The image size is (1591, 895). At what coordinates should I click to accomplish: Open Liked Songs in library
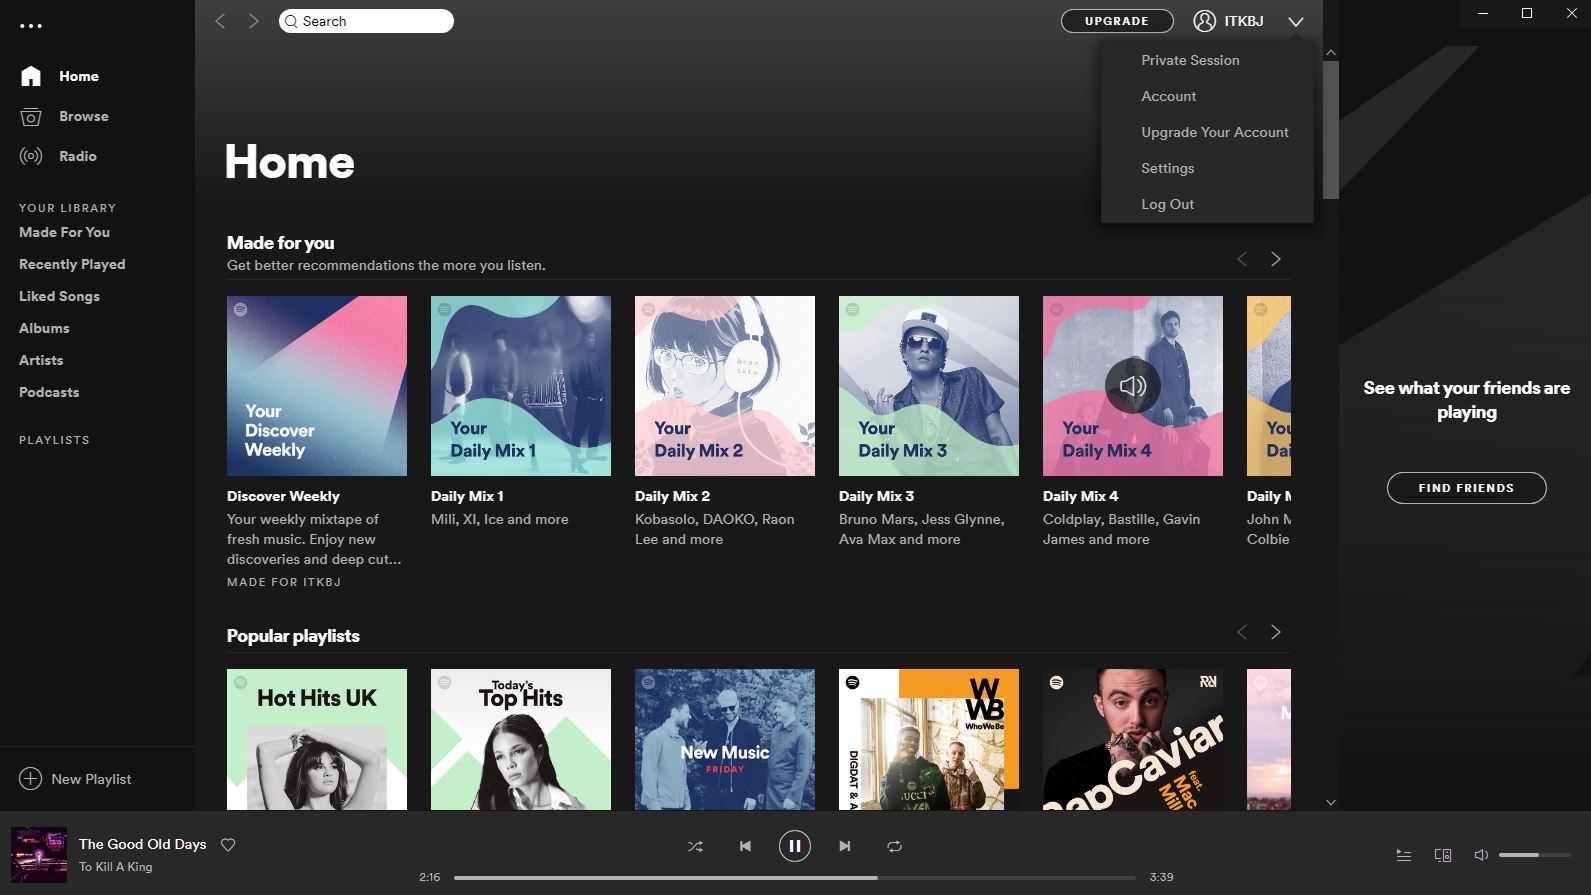(59, 296)
